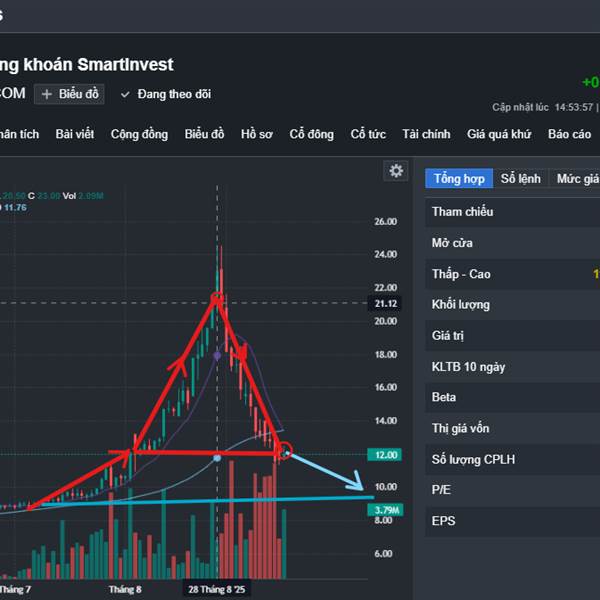Switch to Cộng đồng tab
600x600 pixels.
(139, 134)
